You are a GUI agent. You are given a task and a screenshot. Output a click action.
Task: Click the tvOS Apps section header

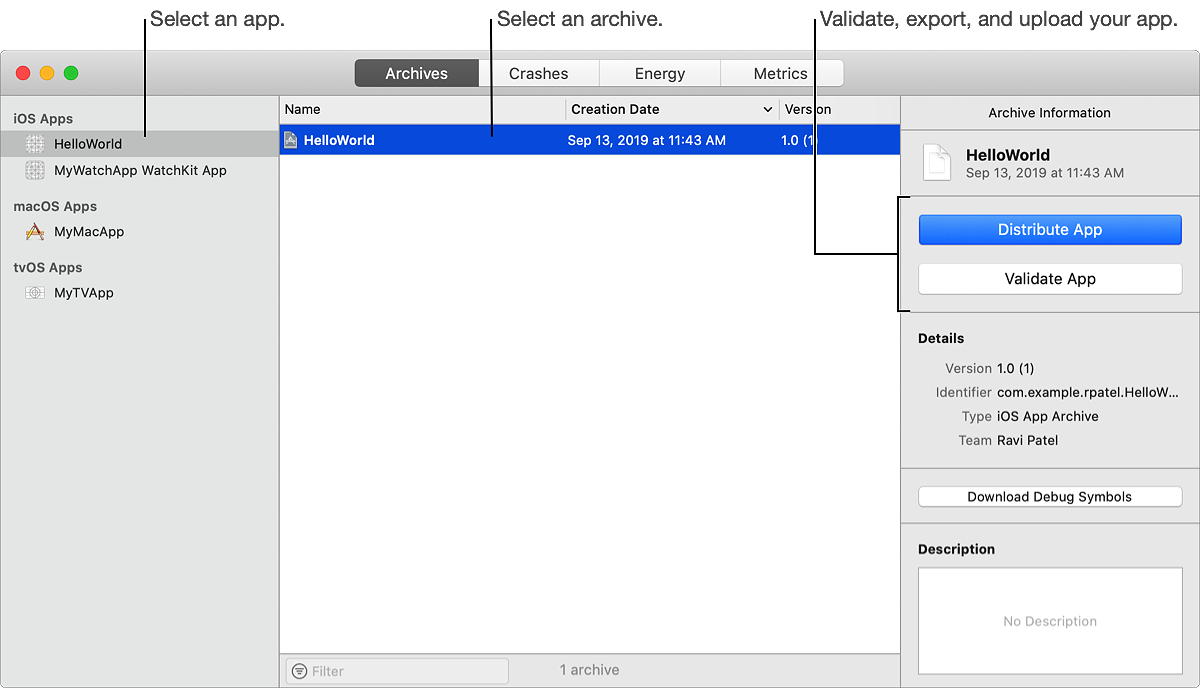point(48,268)
